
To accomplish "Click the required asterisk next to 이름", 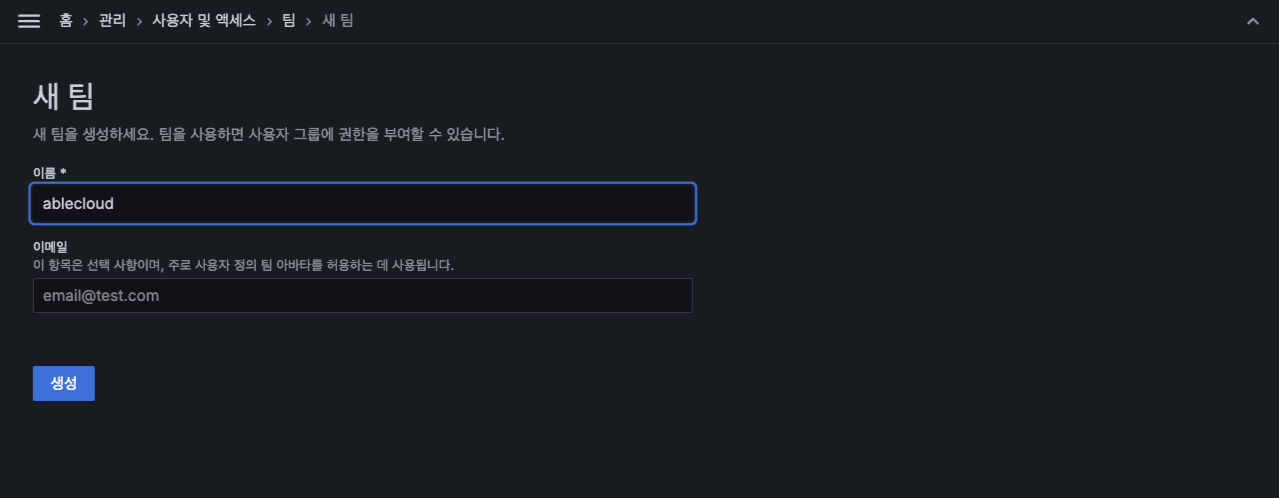I will 63,173.
